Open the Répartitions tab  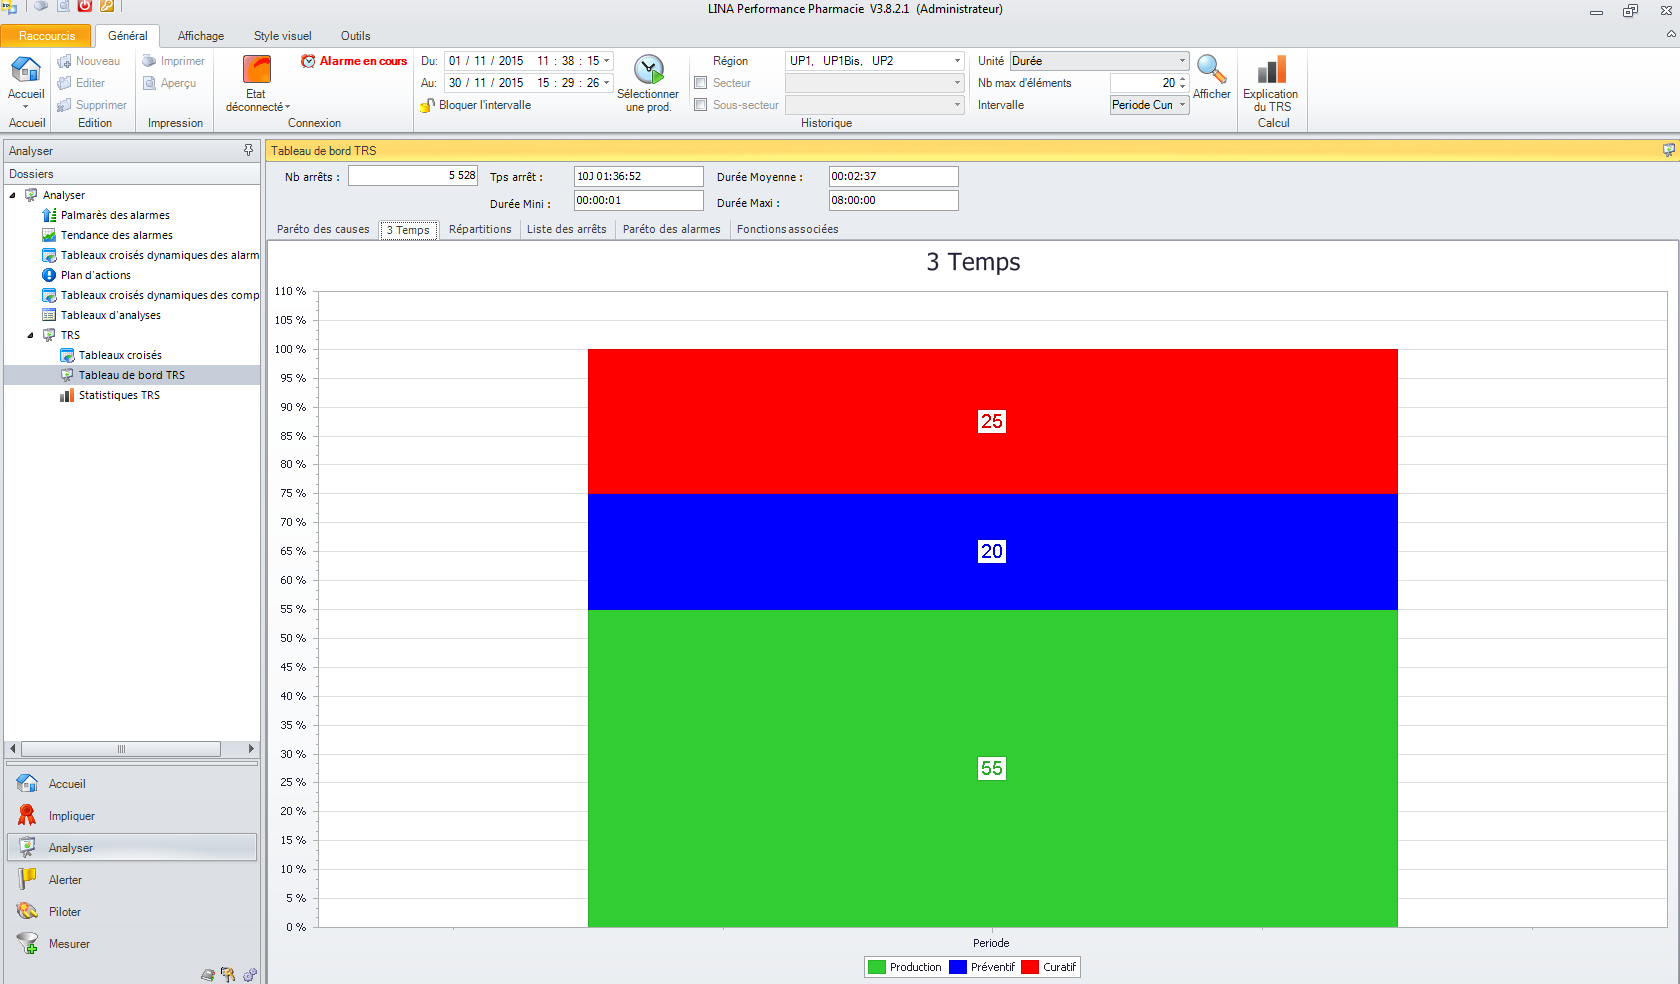(480, 229)
